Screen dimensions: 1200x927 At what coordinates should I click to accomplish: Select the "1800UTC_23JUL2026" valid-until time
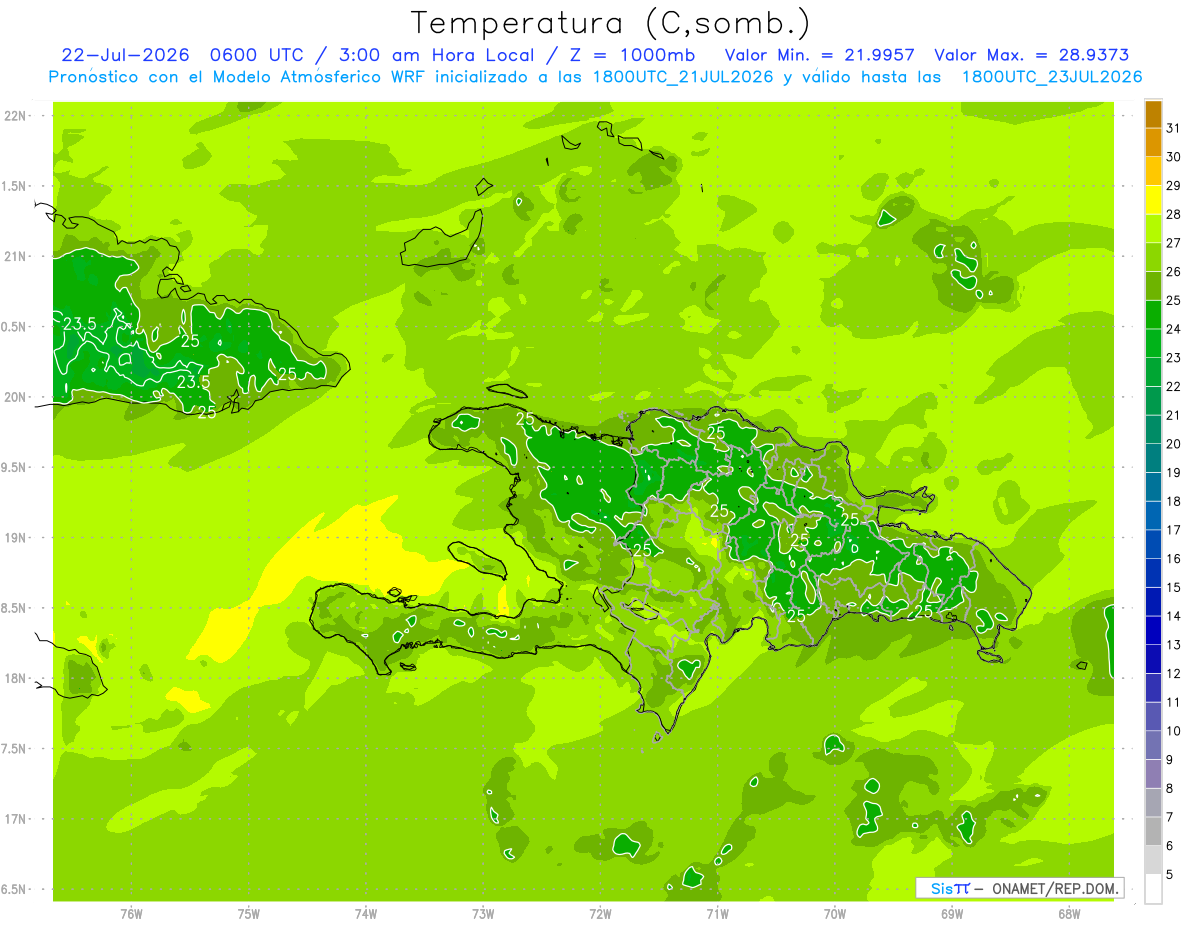[x=1052, y=77]
